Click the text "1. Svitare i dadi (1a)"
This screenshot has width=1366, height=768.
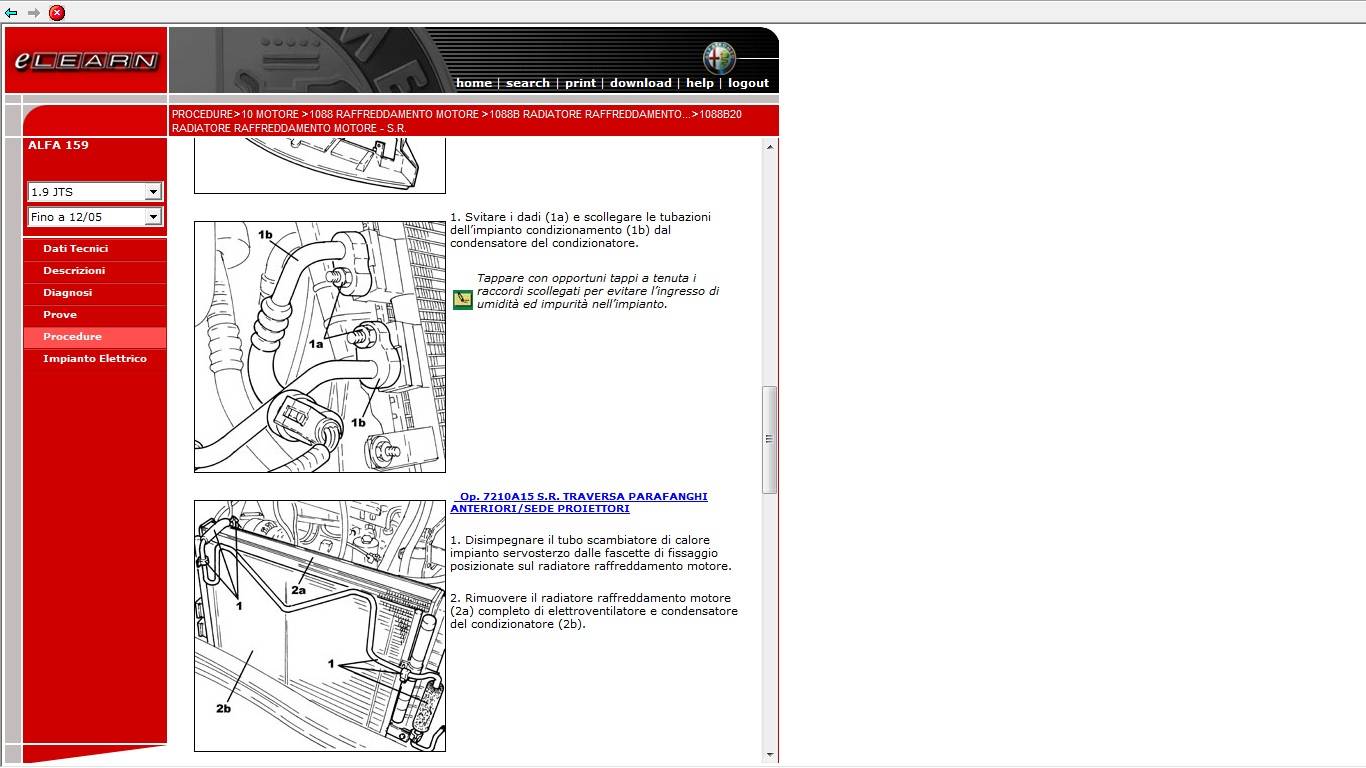[510, 217]
